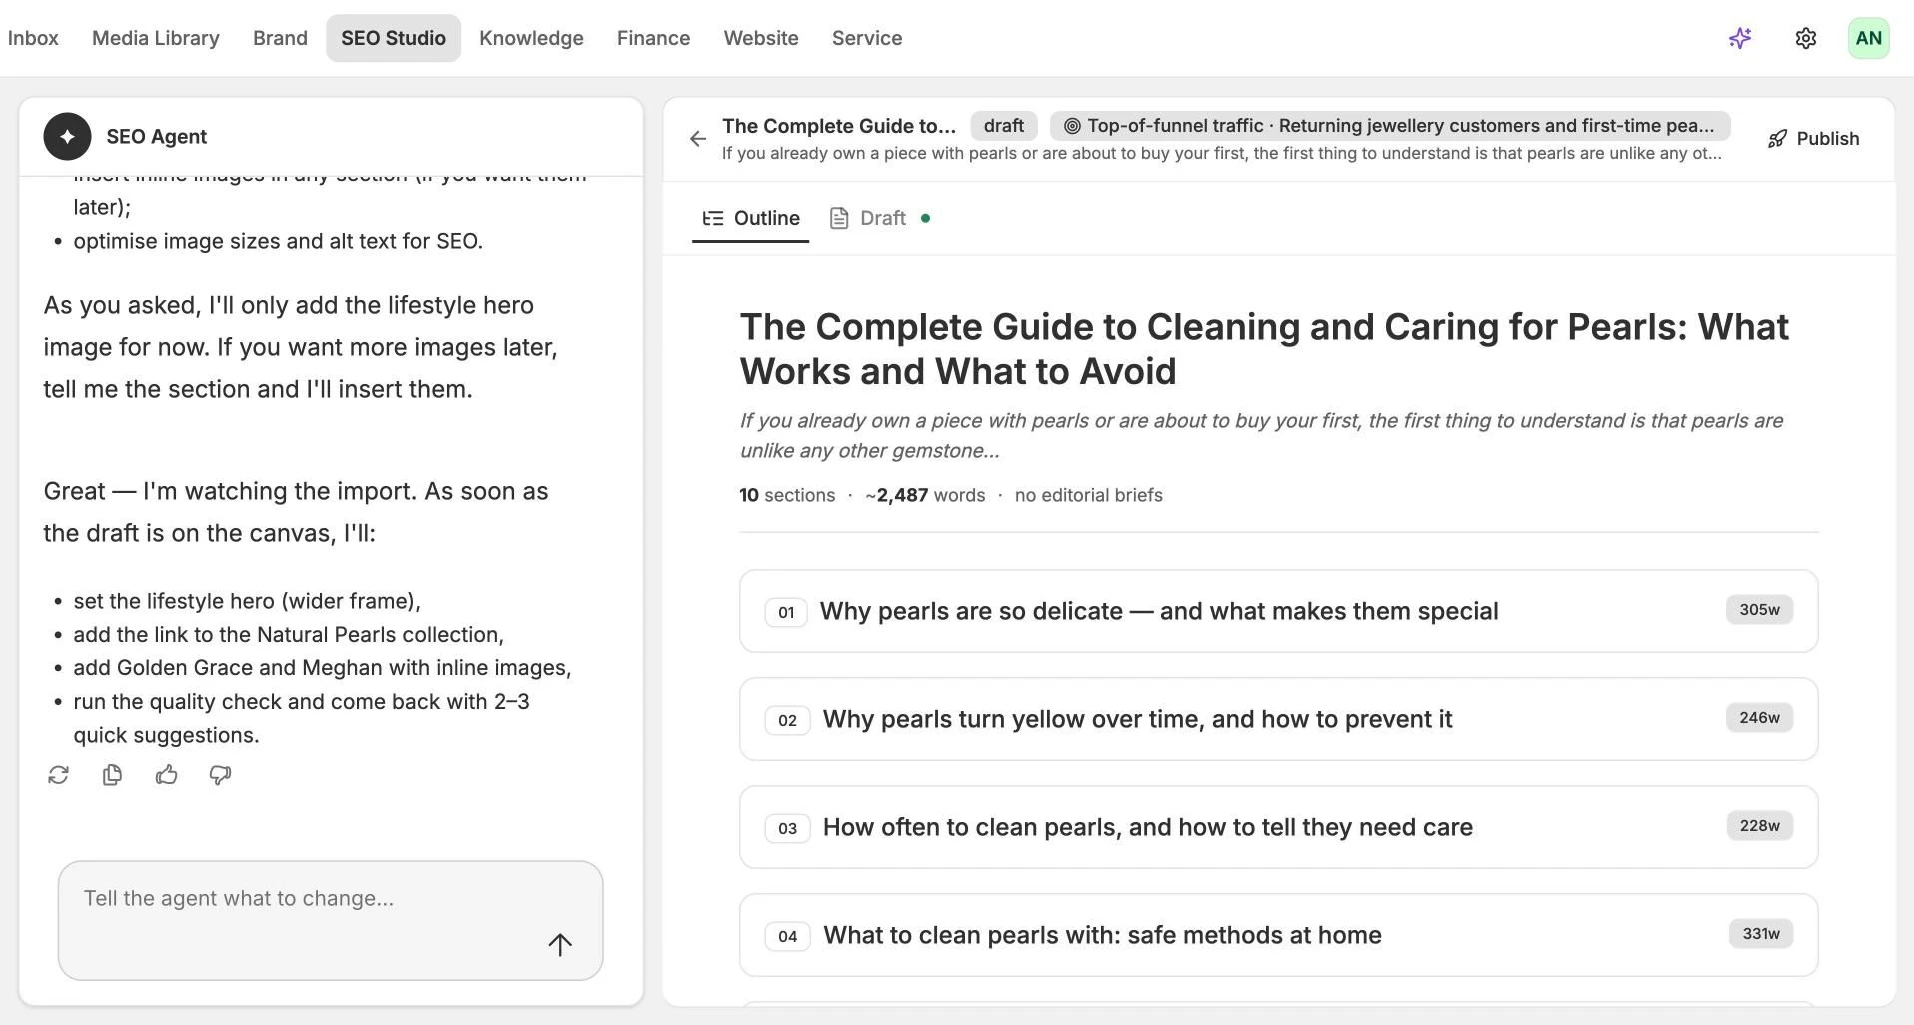Viewport: 1914px width, 1025px height.
Task: Open section 02 Why pearls turn yellow
Action: [1278, 719]
